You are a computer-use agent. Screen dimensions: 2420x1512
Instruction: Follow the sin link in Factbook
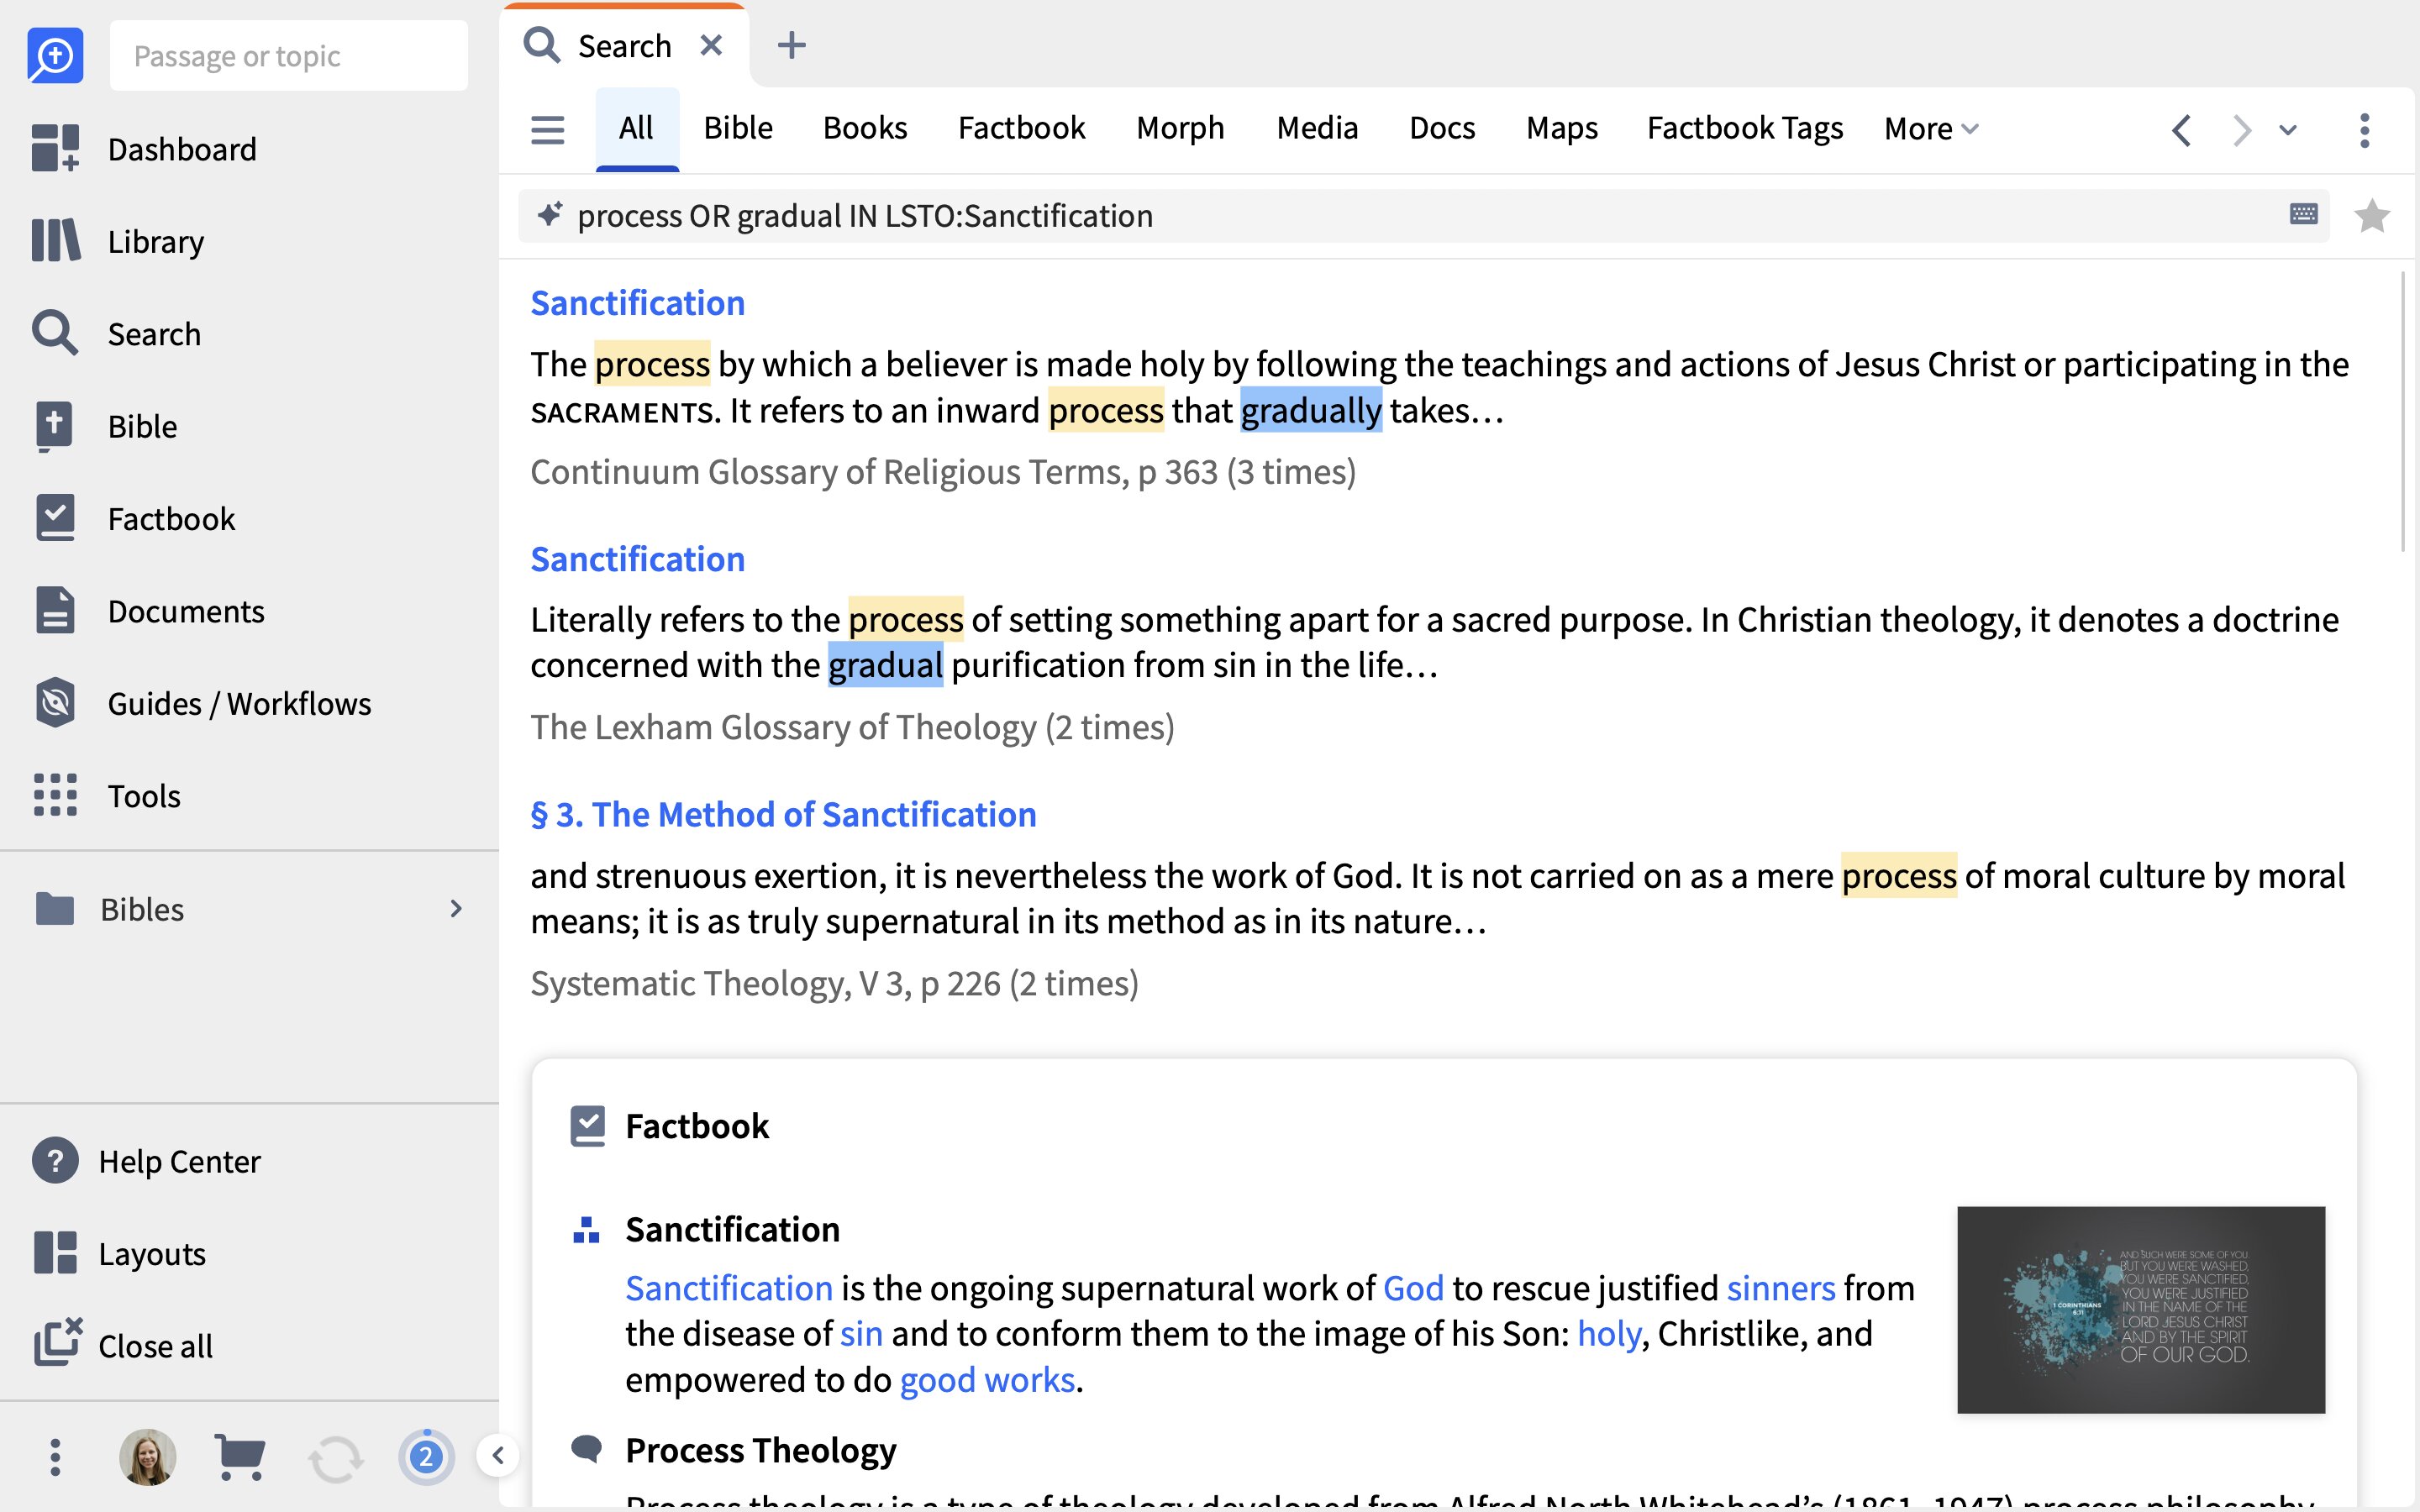pyautogui.click(x=861, y=1333)
